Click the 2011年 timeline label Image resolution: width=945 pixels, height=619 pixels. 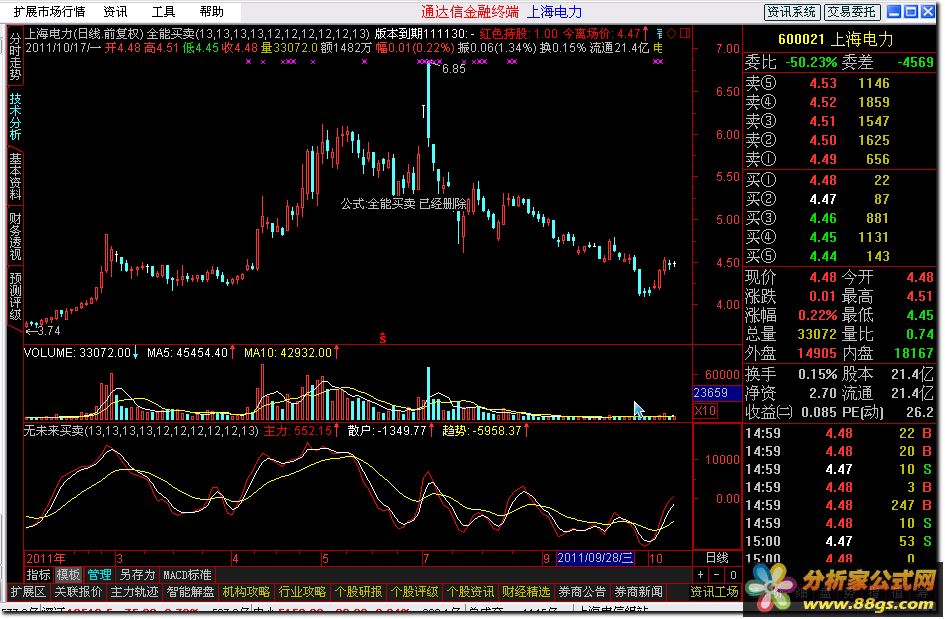[45, 558]
